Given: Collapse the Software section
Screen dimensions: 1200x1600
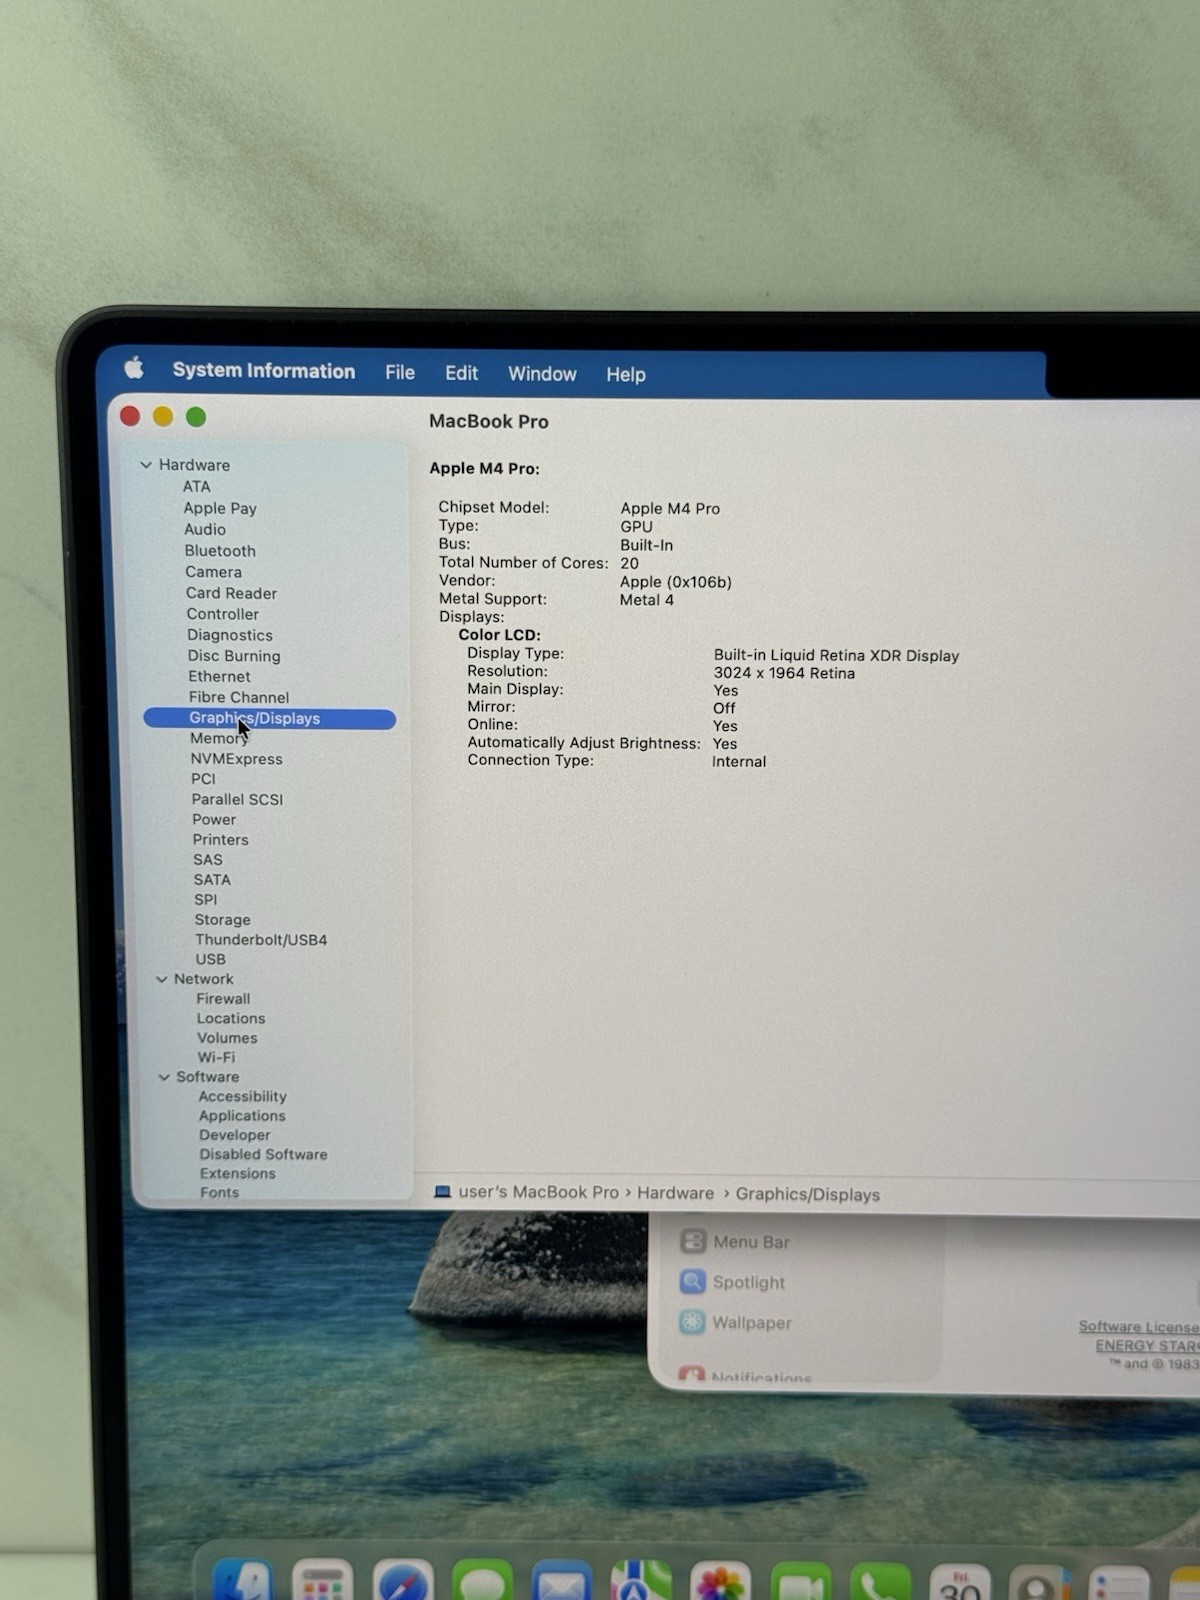Looking at the screenshot, I should click(x=164, y=1077).
